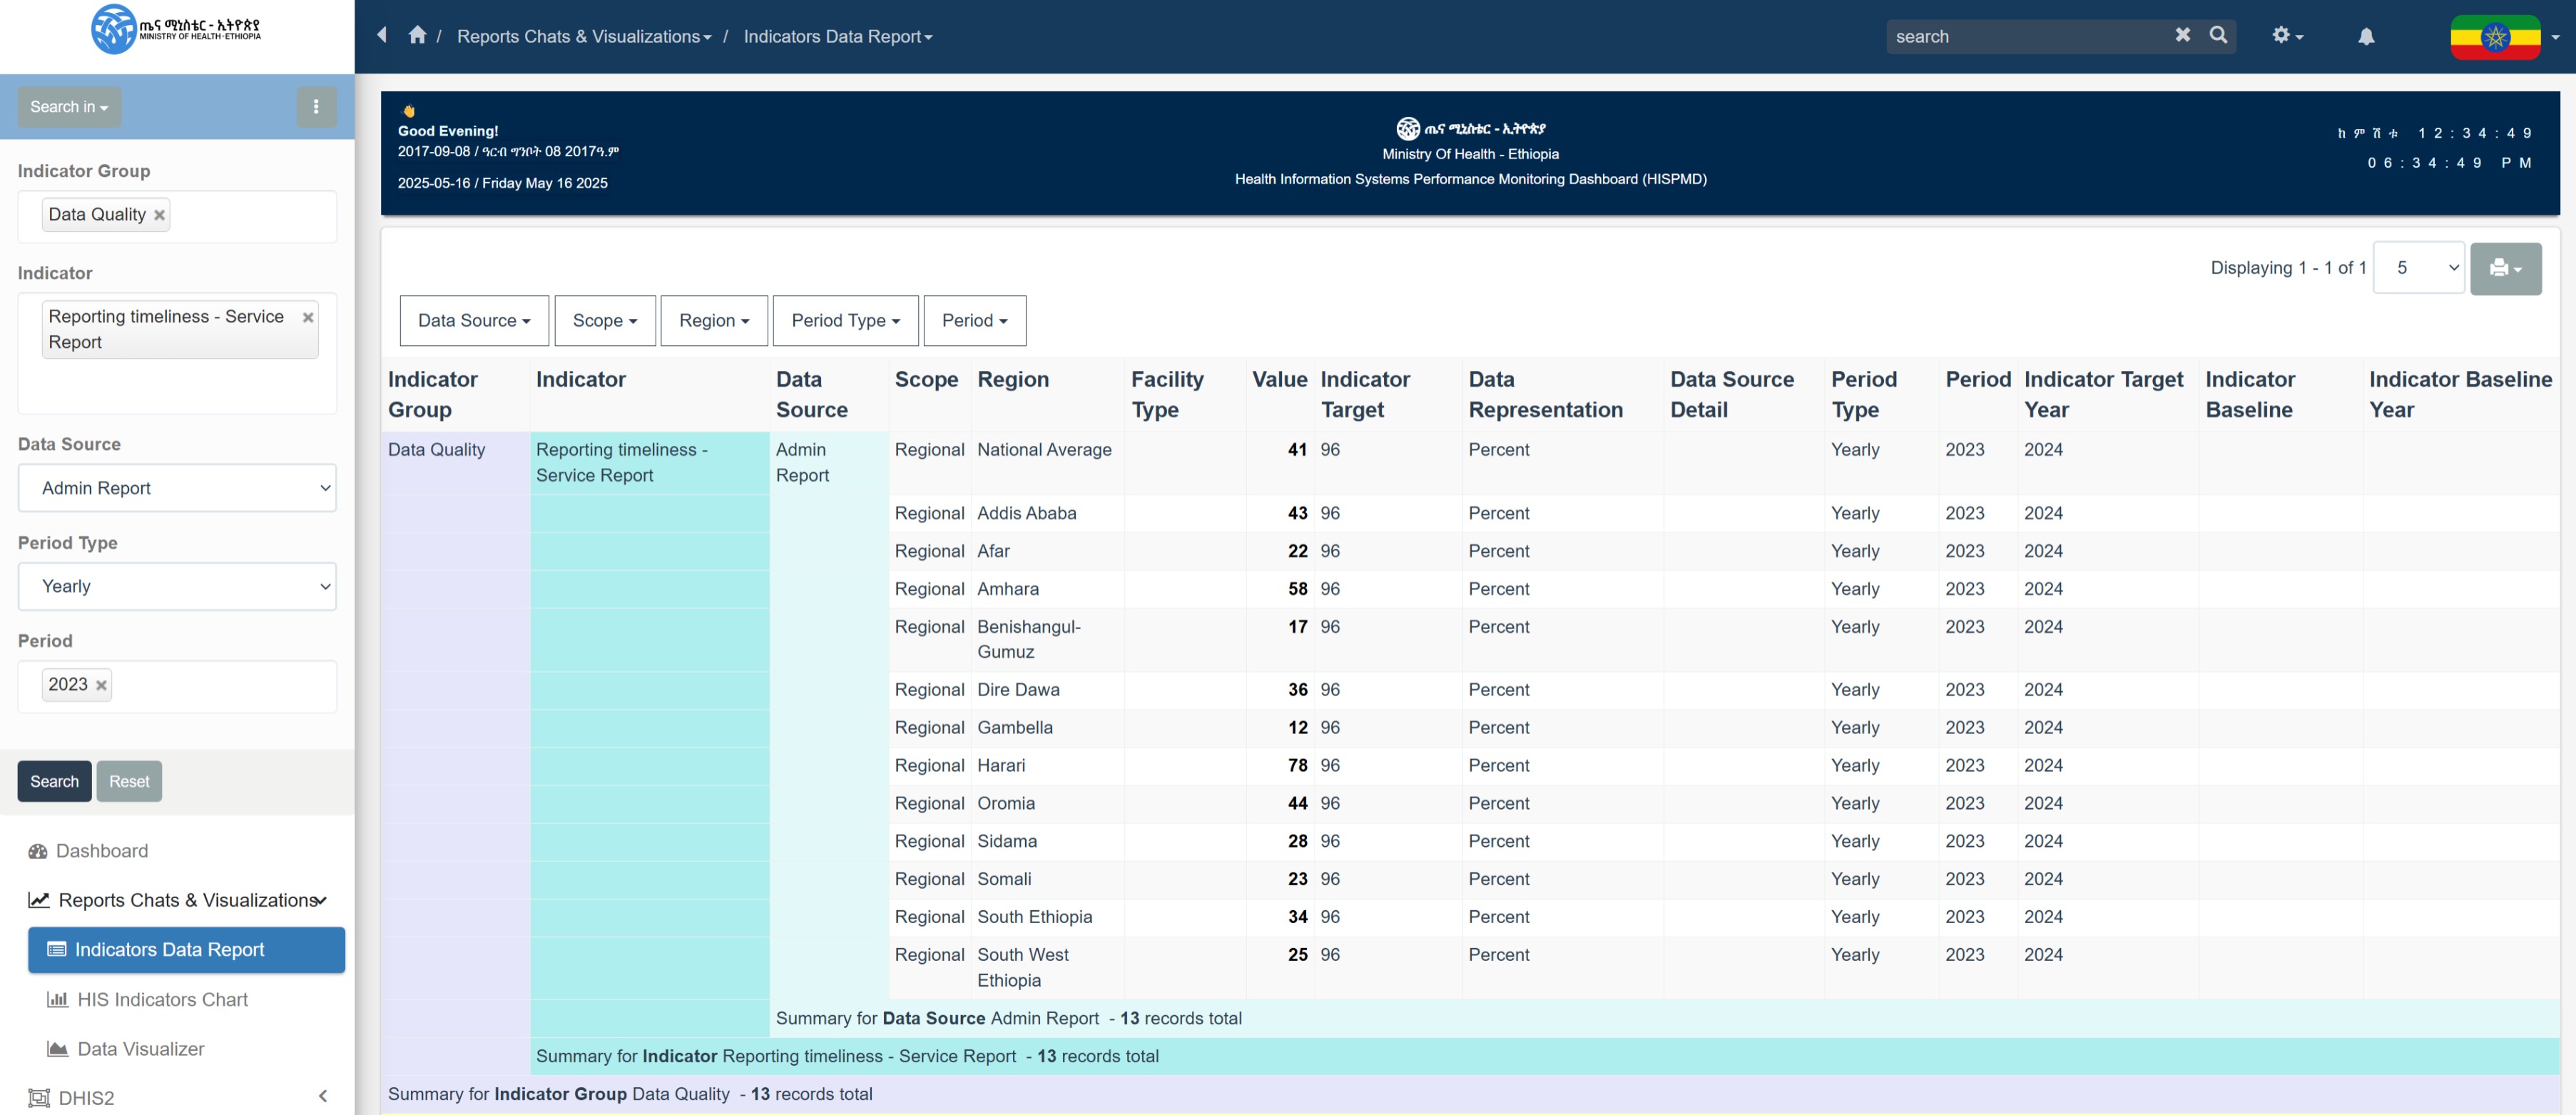Open the print/export icon dropdown
The image size is (2576, 1115).
coord(2505,268)
